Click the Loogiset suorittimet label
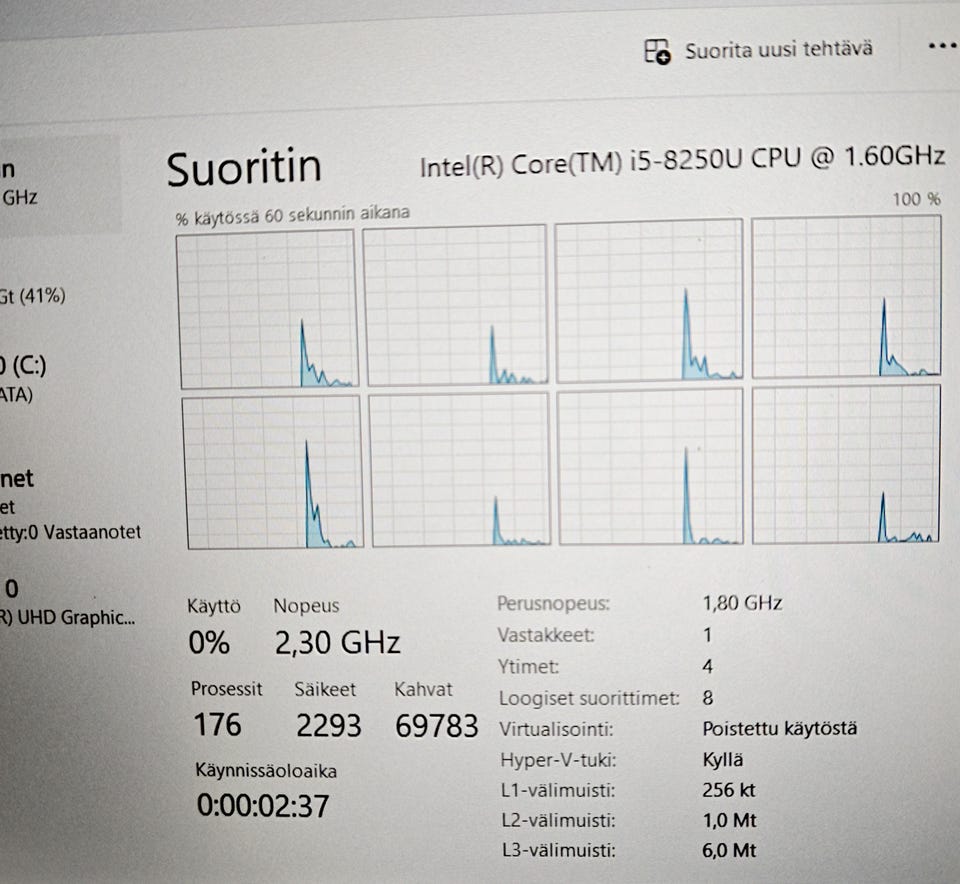 [x=589, y=698]
